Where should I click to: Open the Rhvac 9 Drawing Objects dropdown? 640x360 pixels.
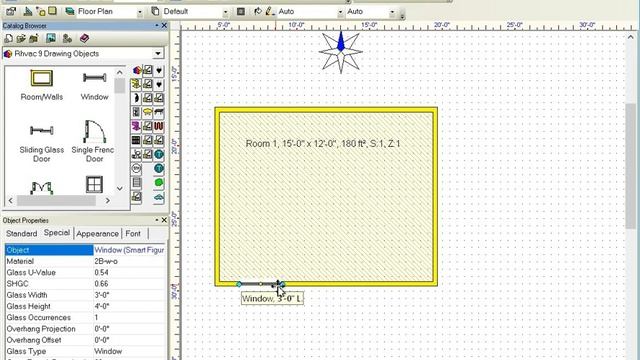click(x=158, y=53)
